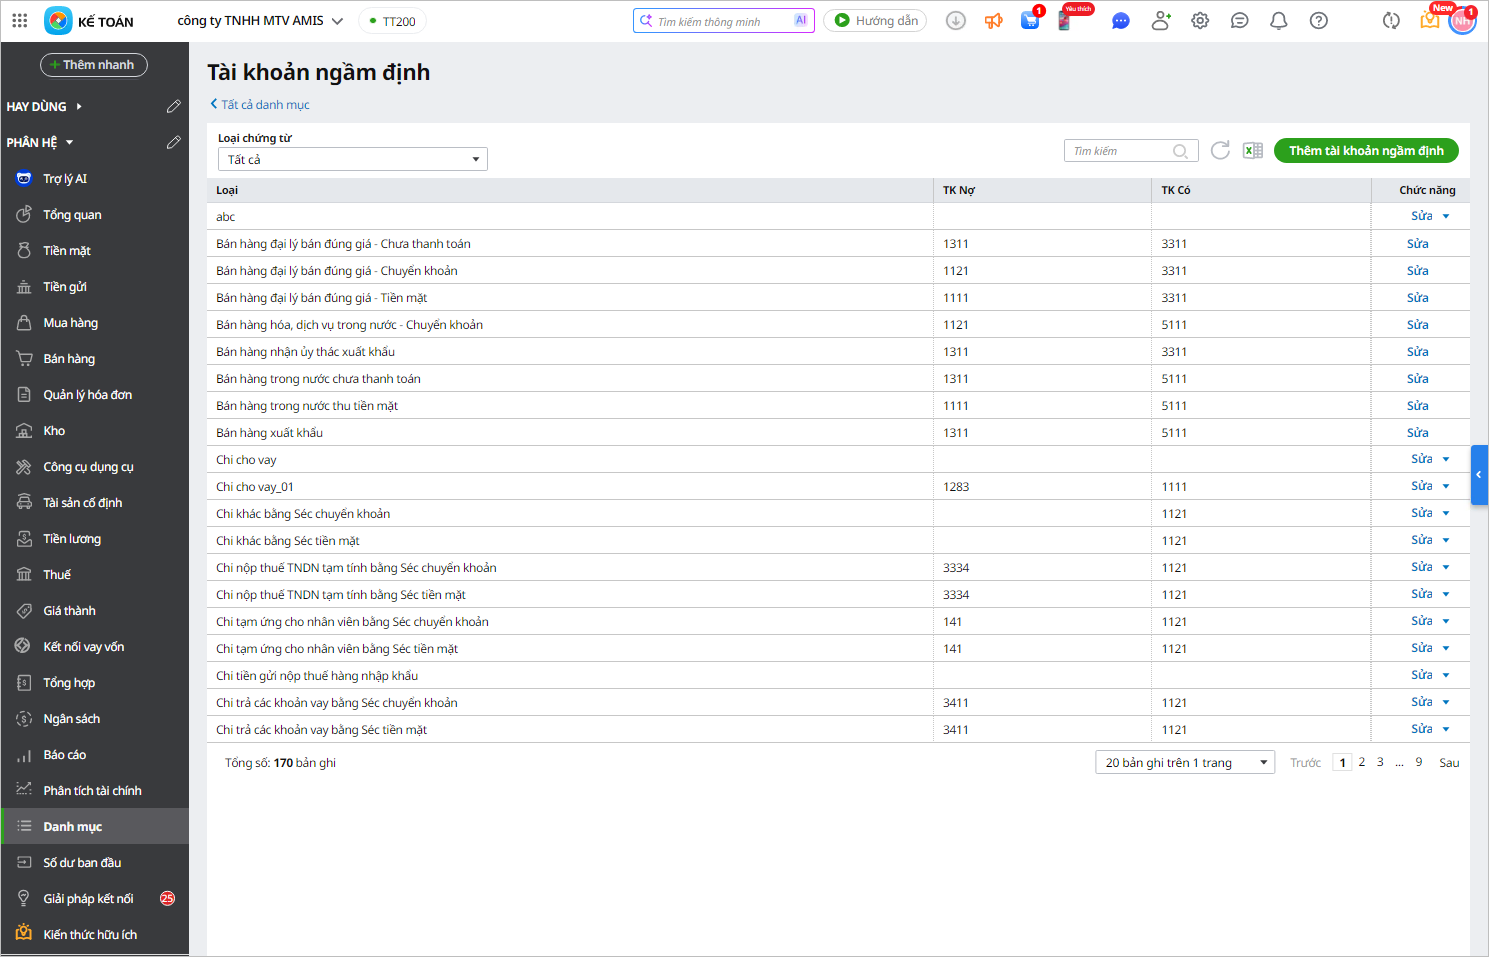Click the edit pencil next to HAY DÙNG
Viewport: 1489px width, 957px height.
point(173,107)
